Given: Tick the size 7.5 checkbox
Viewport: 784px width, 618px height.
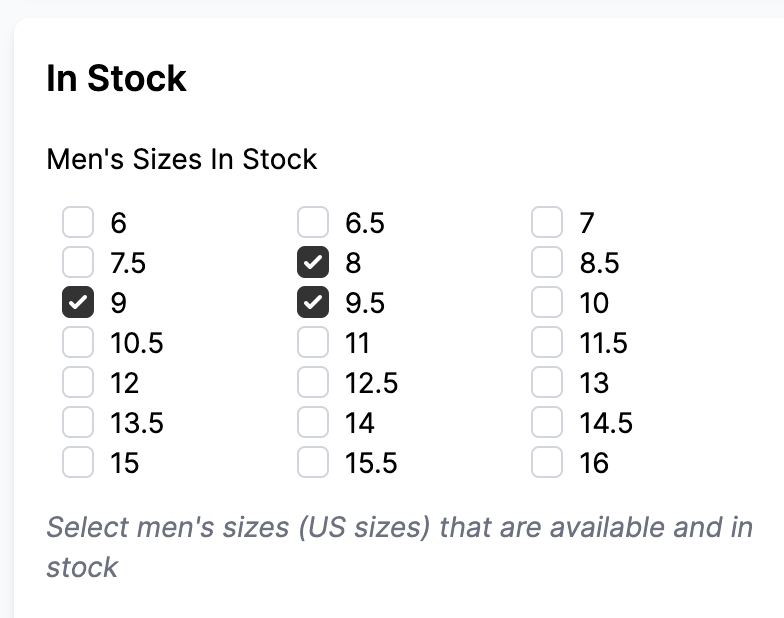Looking at the screenshot, I should coord(78,262).
